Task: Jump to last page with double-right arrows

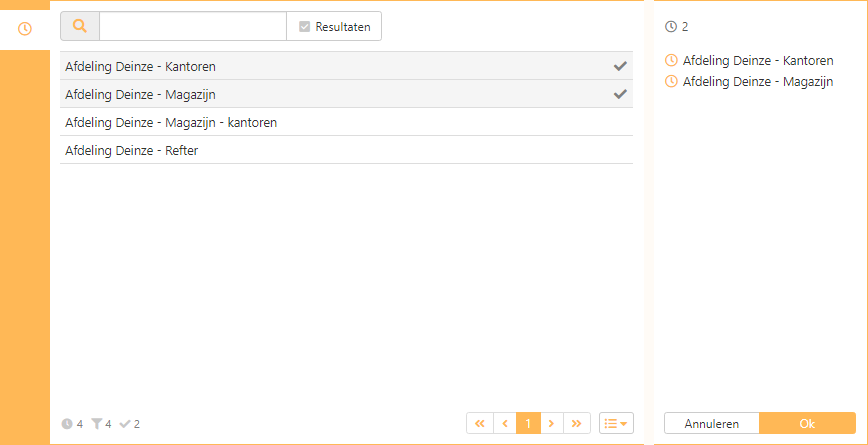Action: pyautogui.click(x=577, y=423)
